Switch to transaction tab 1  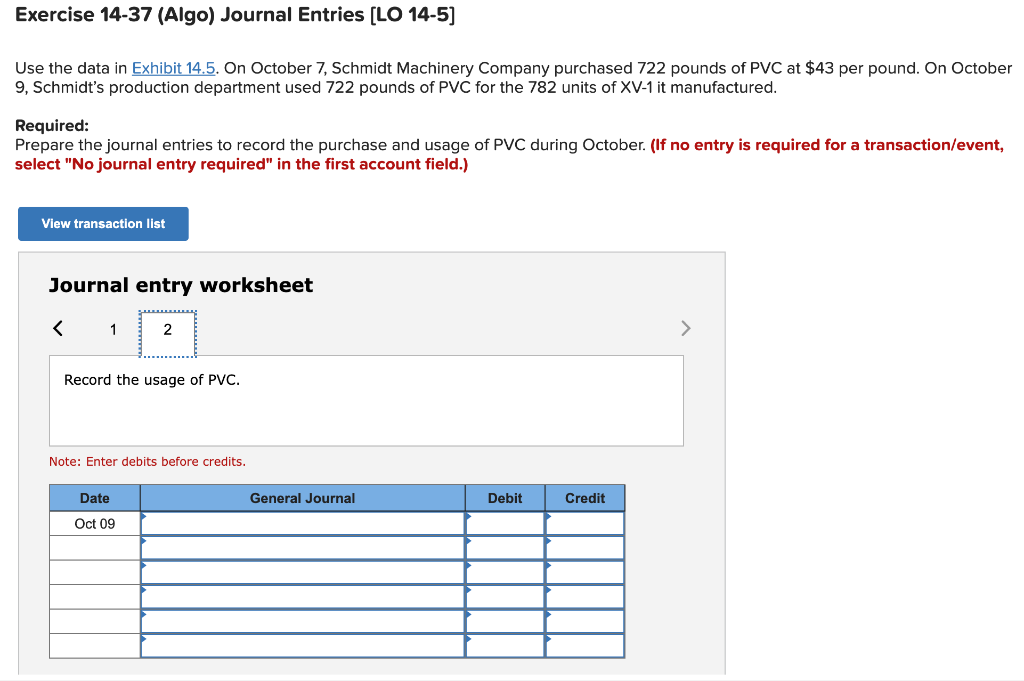pos(112,329)
